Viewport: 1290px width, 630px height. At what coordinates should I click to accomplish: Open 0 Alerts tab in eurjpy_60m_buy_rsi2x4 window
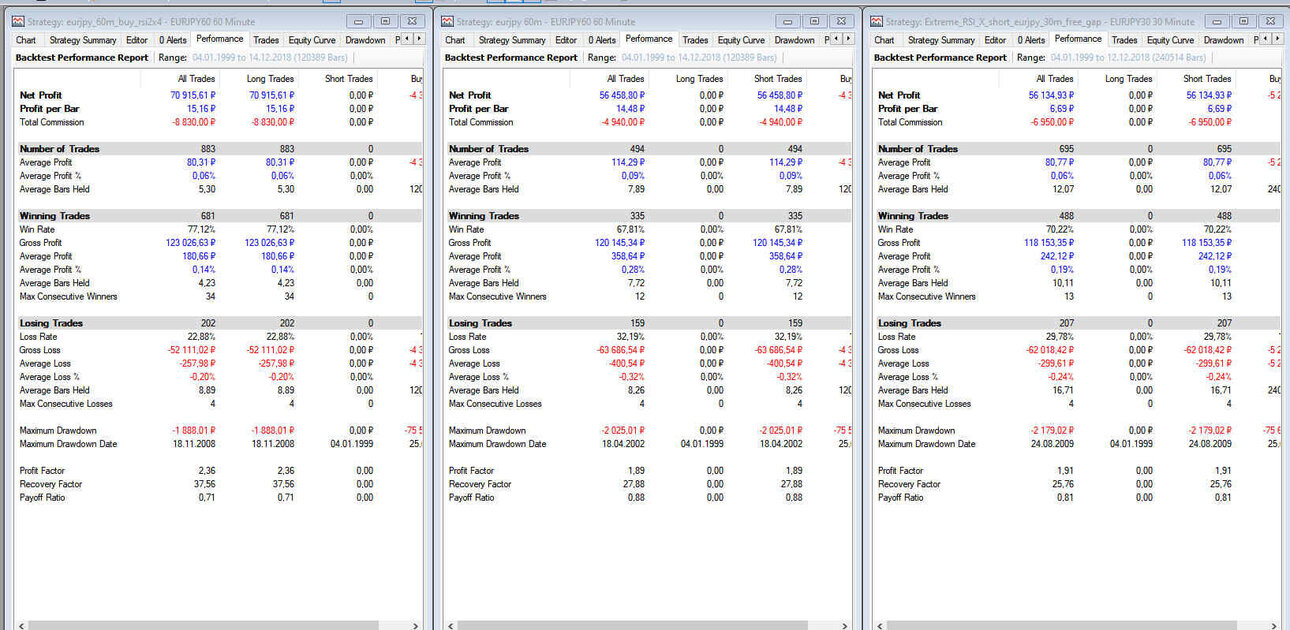coord(173,40)
